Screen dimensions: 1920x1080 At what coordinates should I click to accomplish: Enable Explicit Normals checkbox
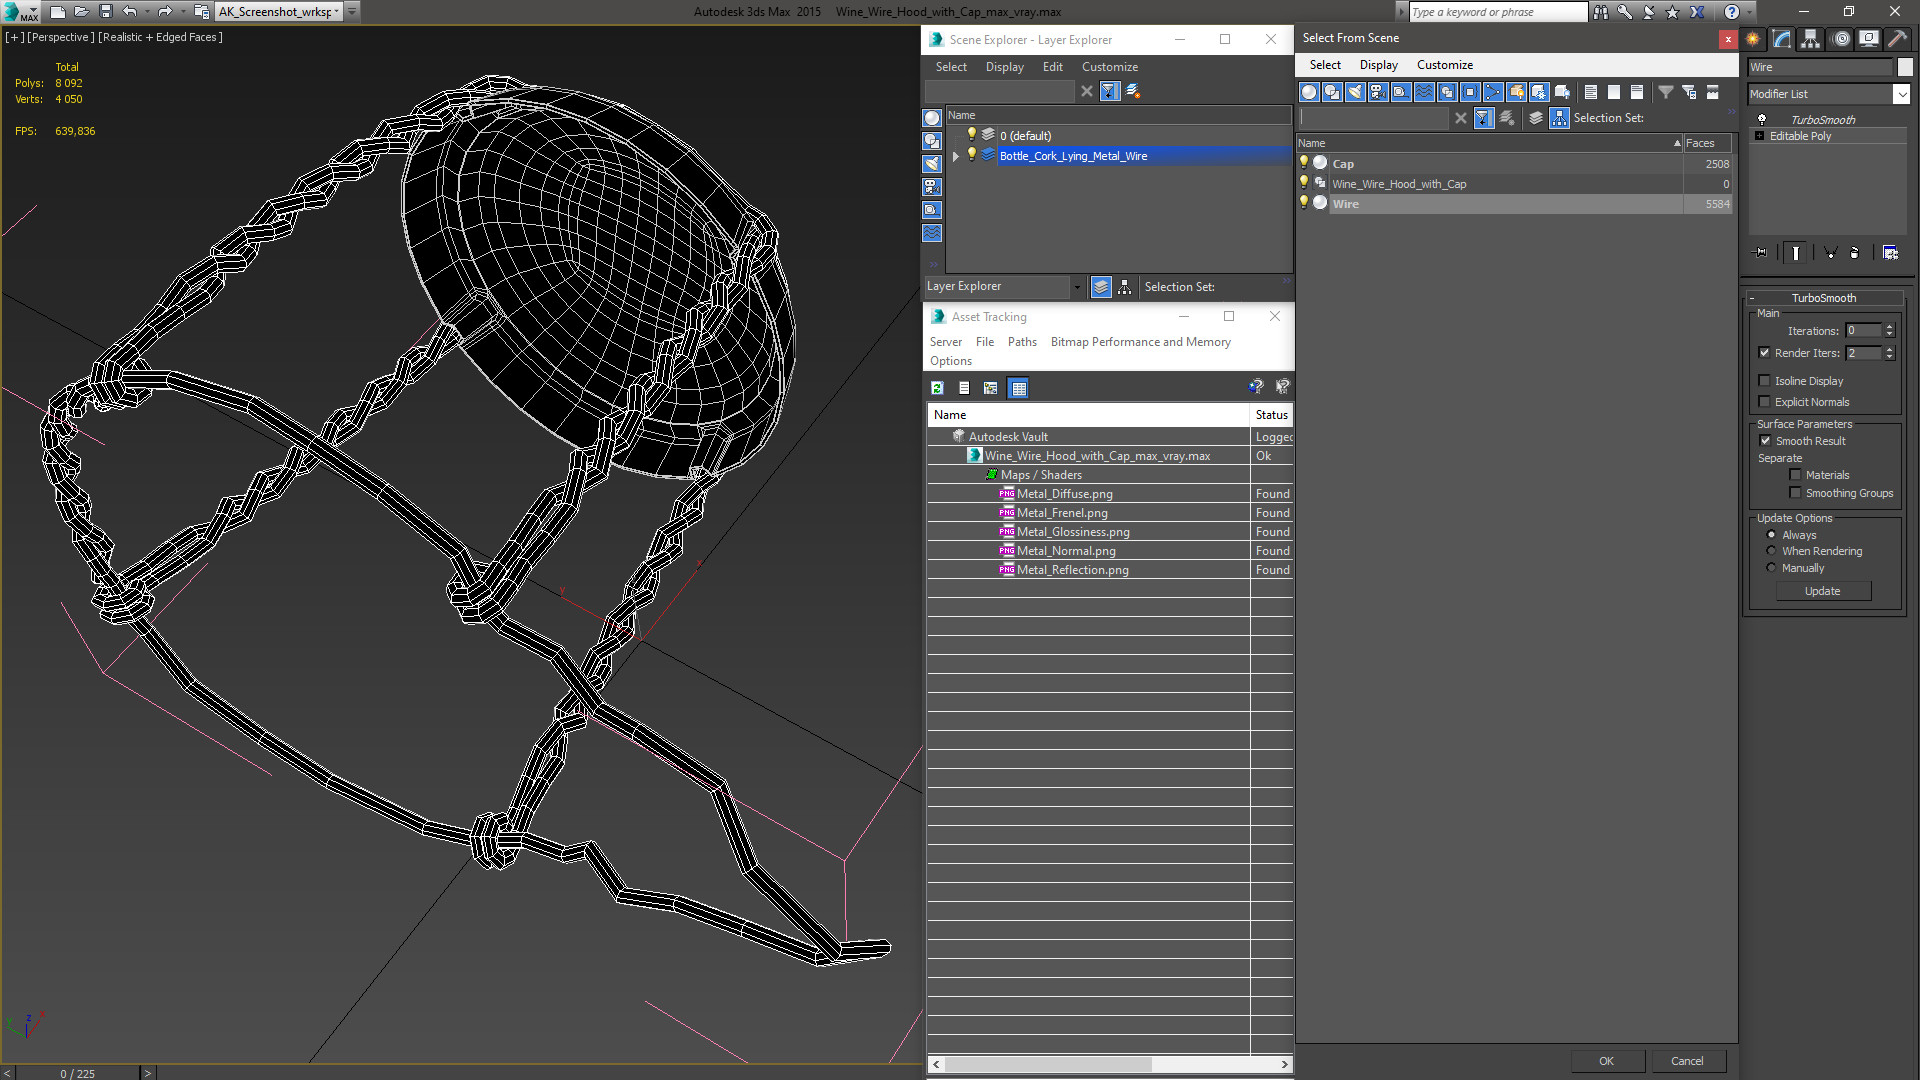(x=1764, y=402)
